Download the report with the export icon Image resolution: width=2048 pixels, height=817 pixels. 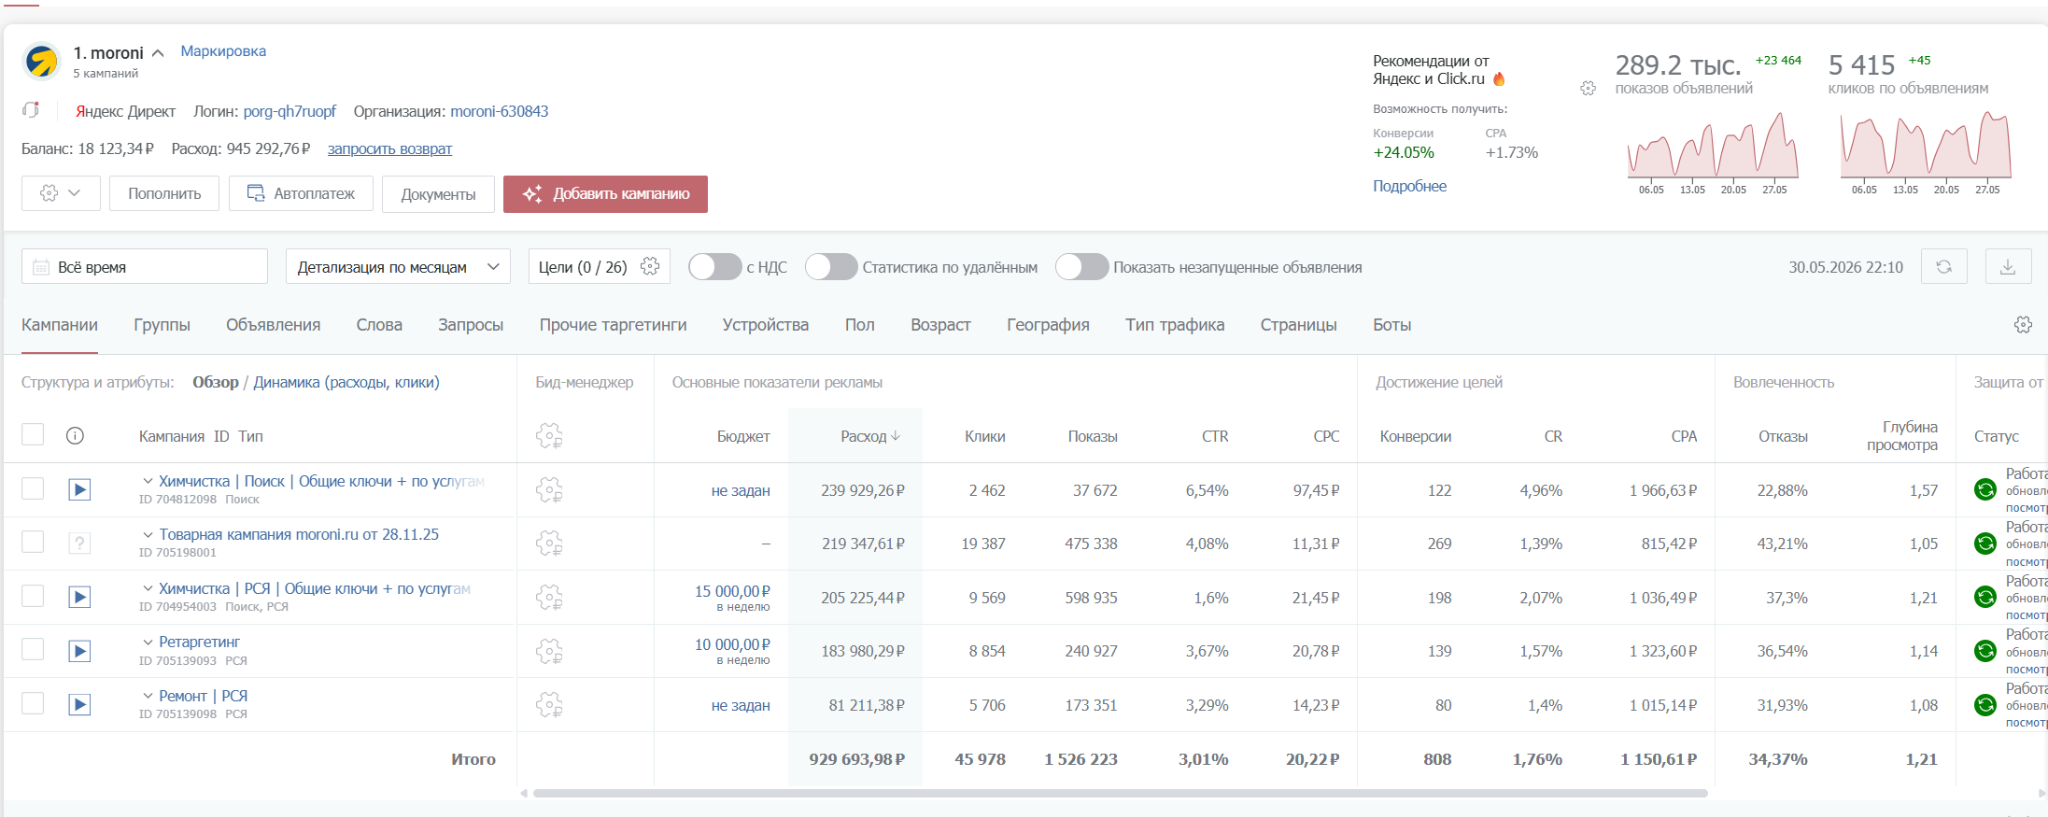coord(2007,267)
